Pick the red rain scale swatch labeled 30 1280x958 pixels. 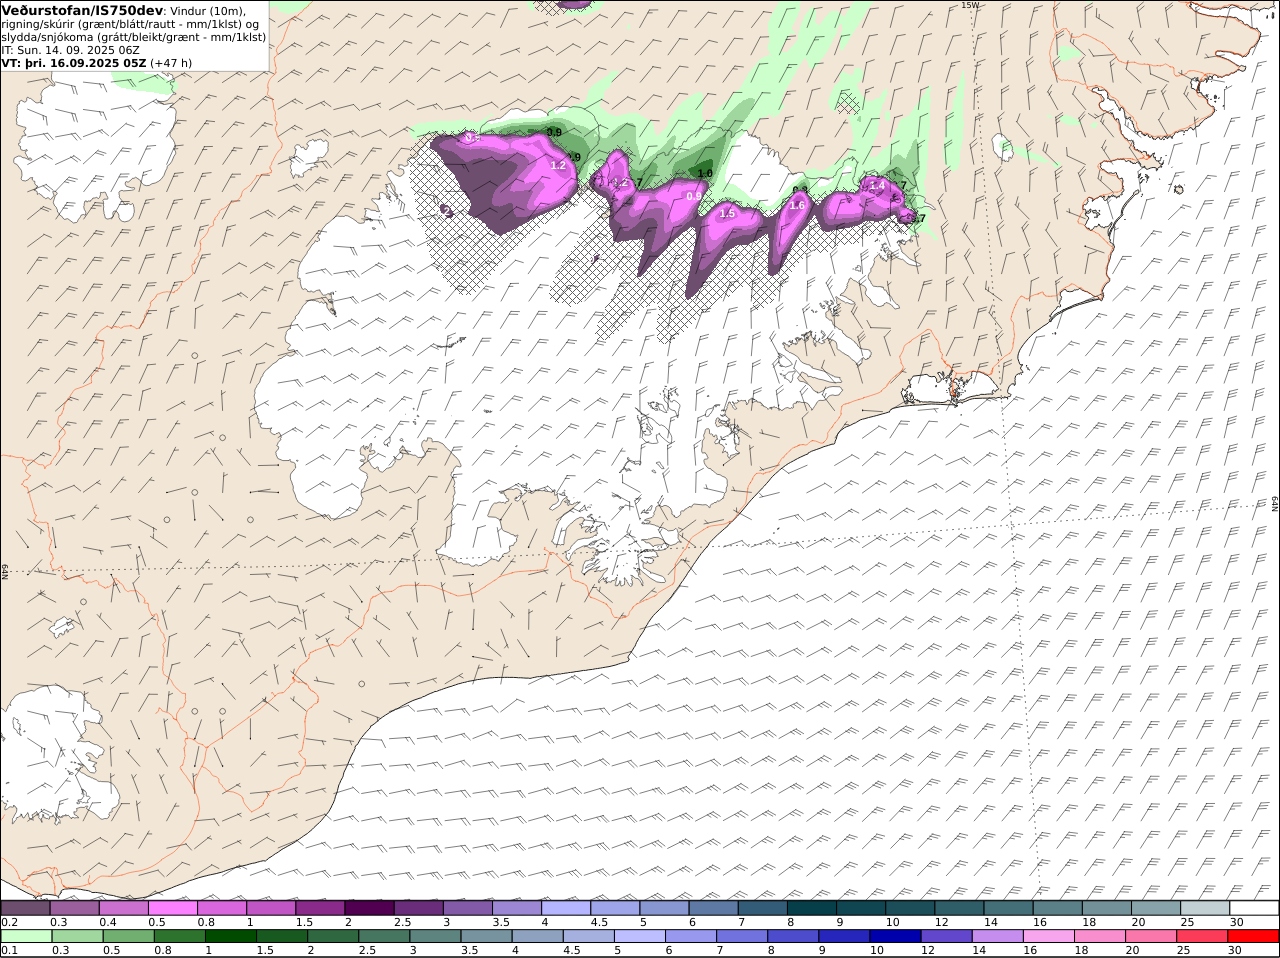(1252, 937)
